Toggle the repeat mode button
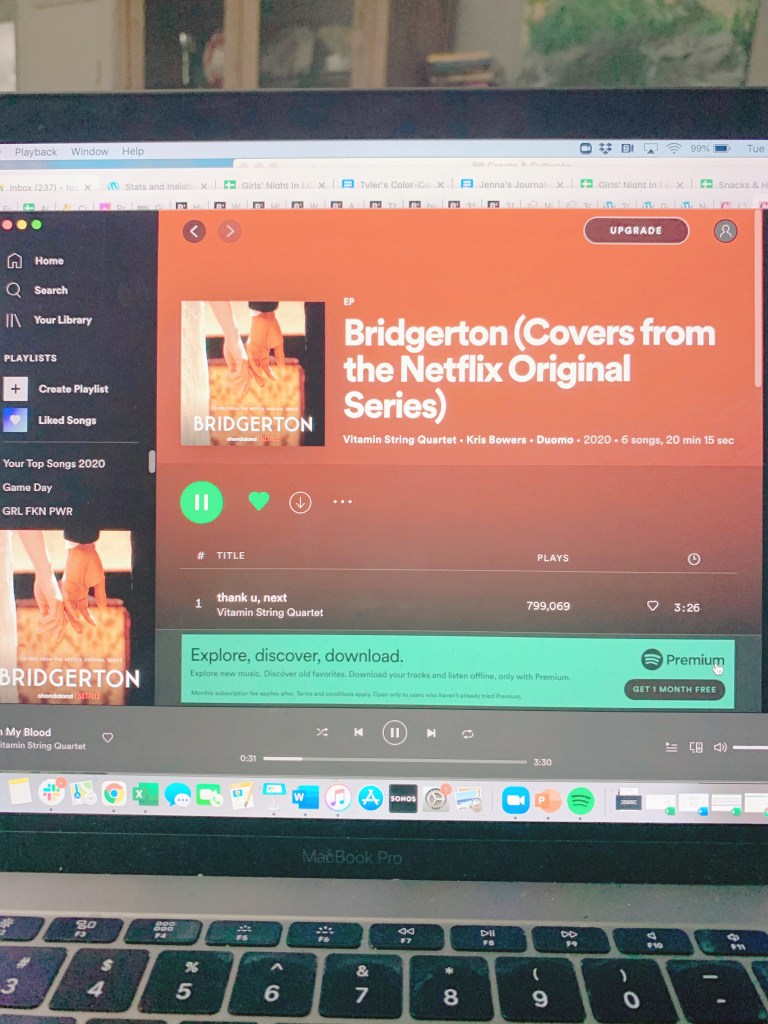Image resolution: width=768 pixels, height=1024 pixels. [467, 734]
